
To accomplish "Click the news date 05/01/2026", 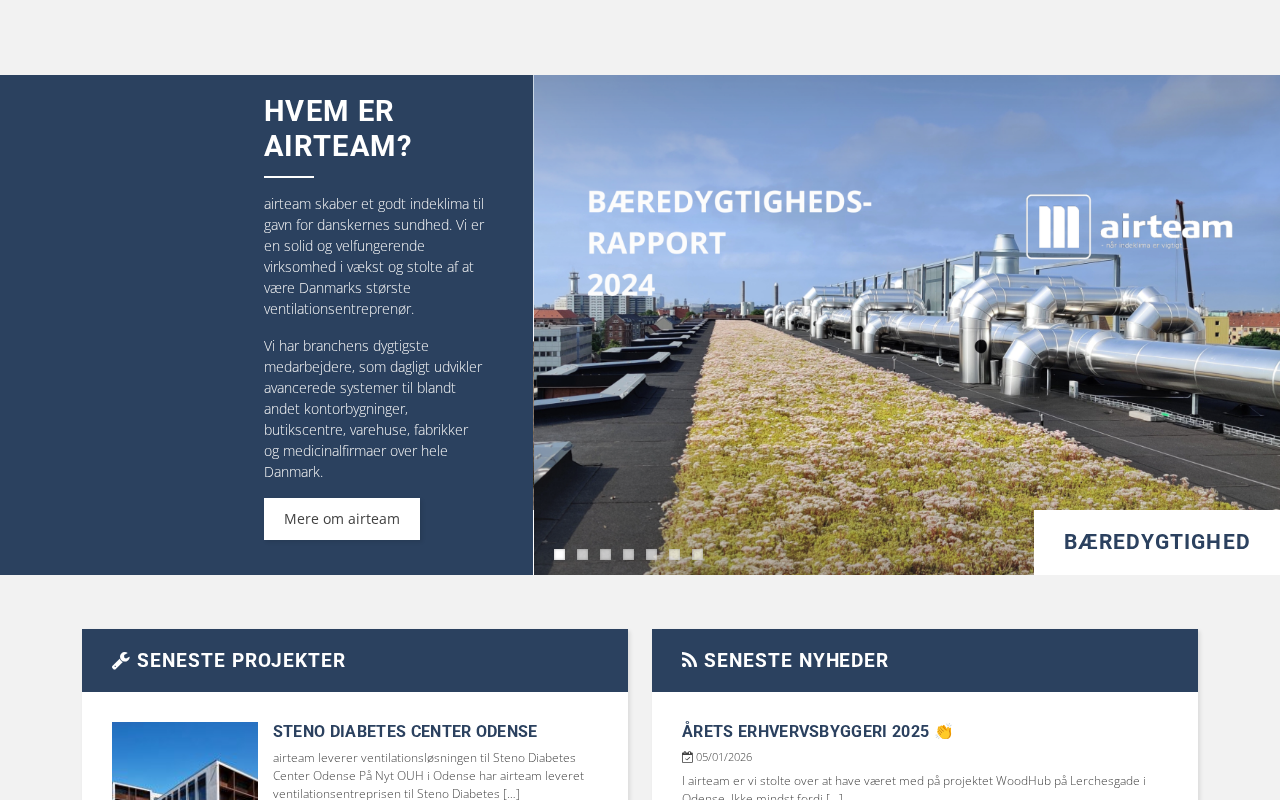I will click(724, 757).
